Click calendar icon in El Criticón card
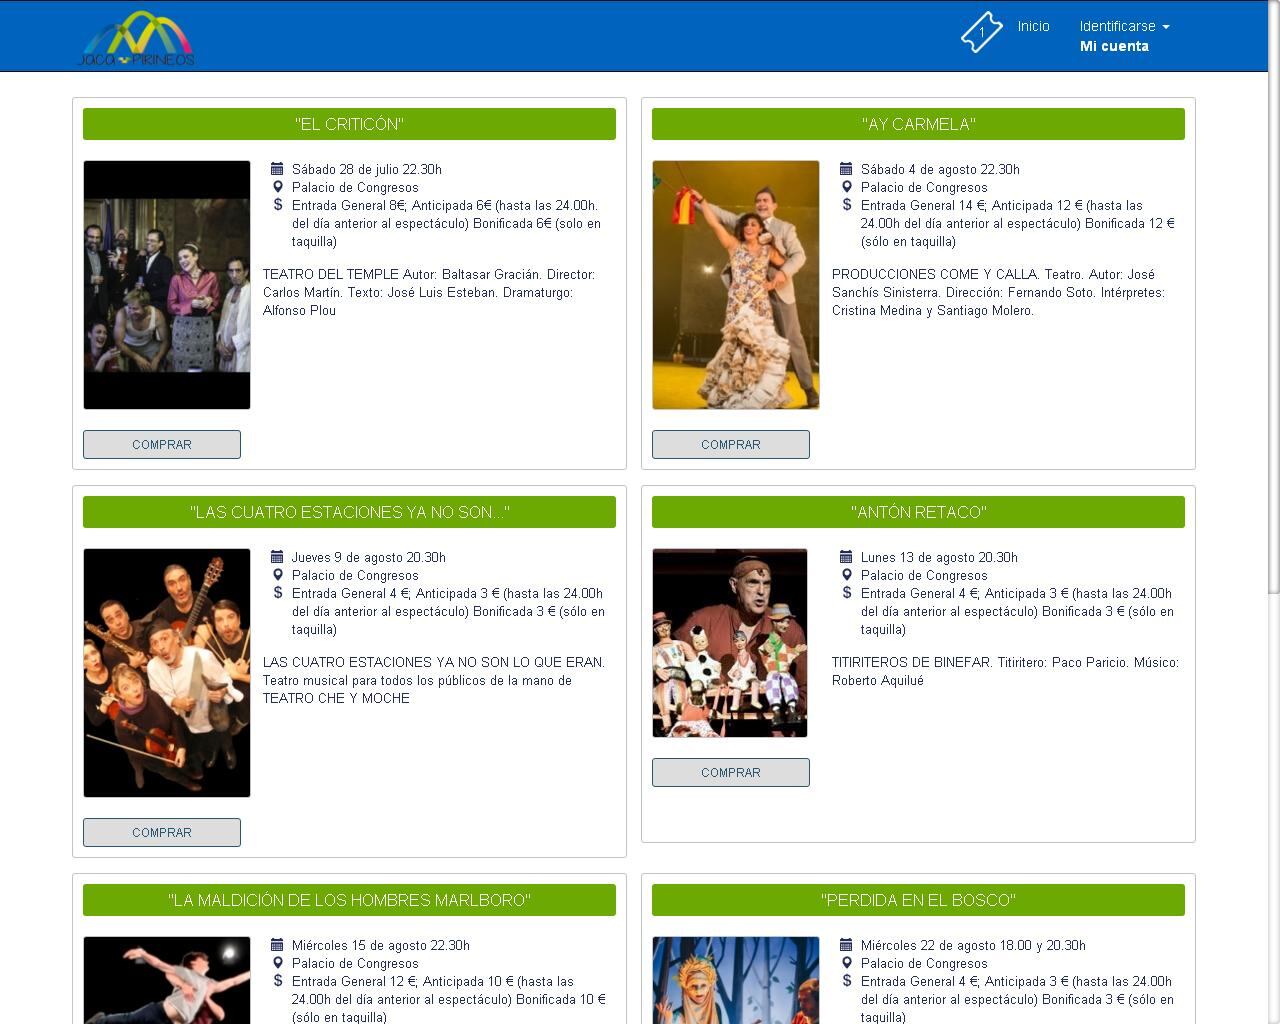Image resolution: width=1280 pixels, height=1024 pixels. [x=277, y=169]
